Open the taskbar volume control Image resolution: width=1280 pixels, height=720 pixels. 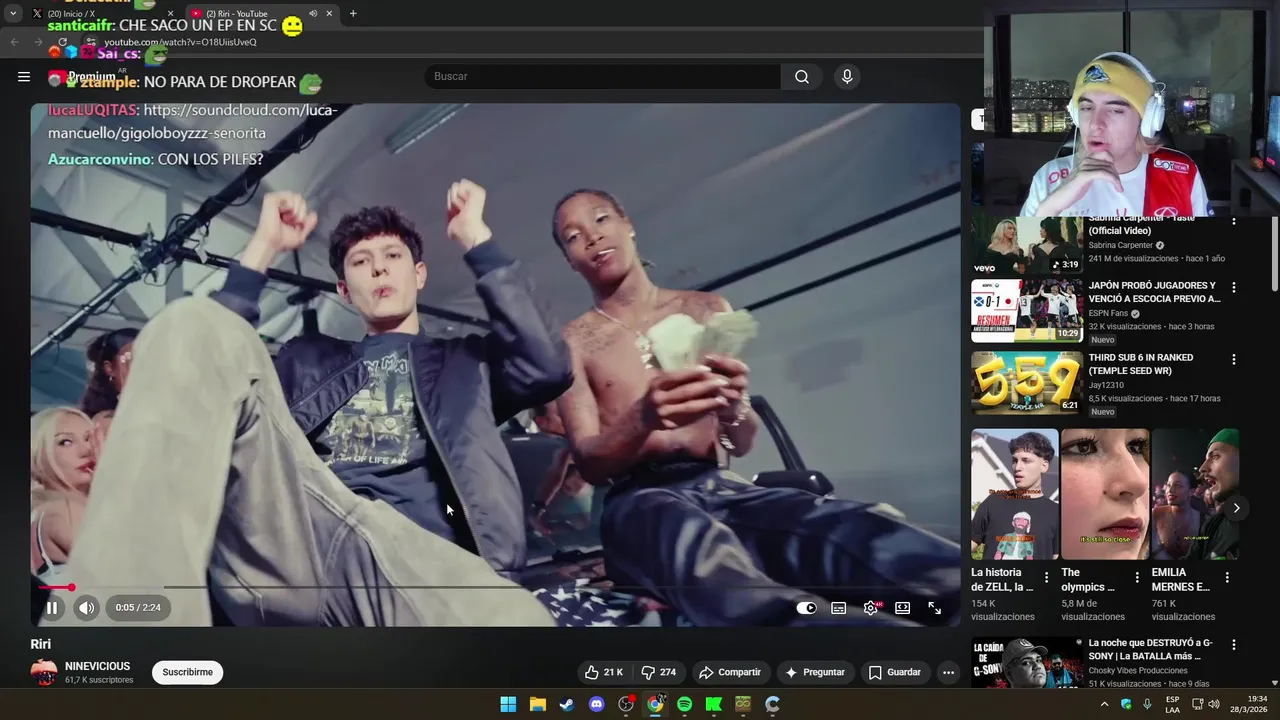[1213, 704]
